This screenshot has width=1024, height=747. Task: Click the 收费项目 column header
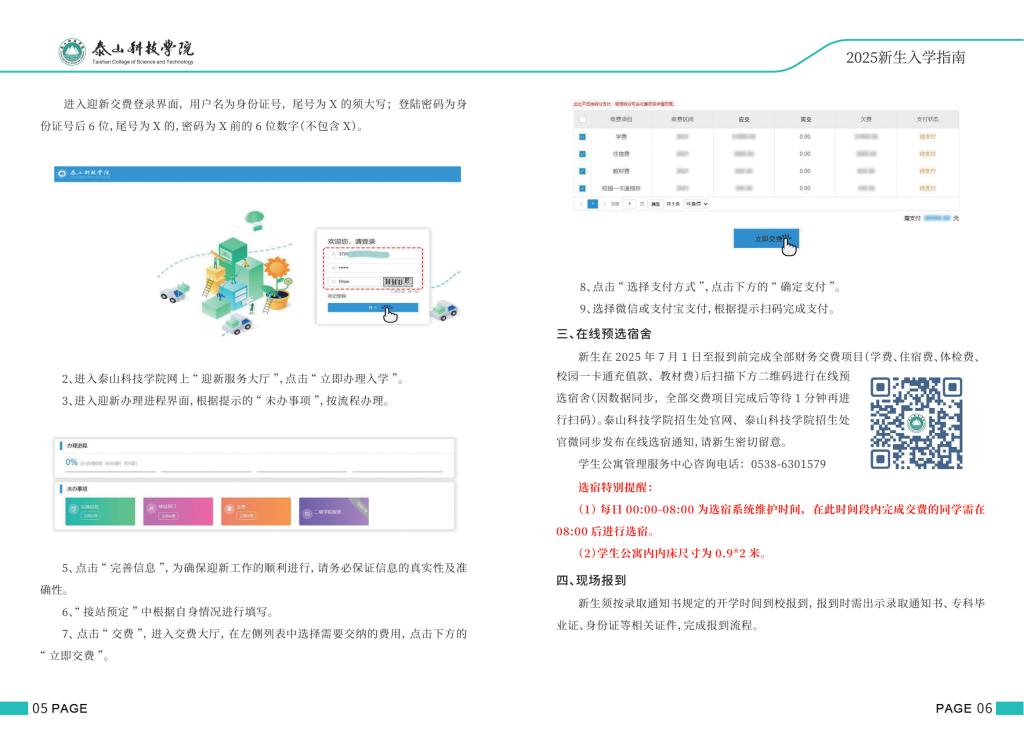[621, 119]
